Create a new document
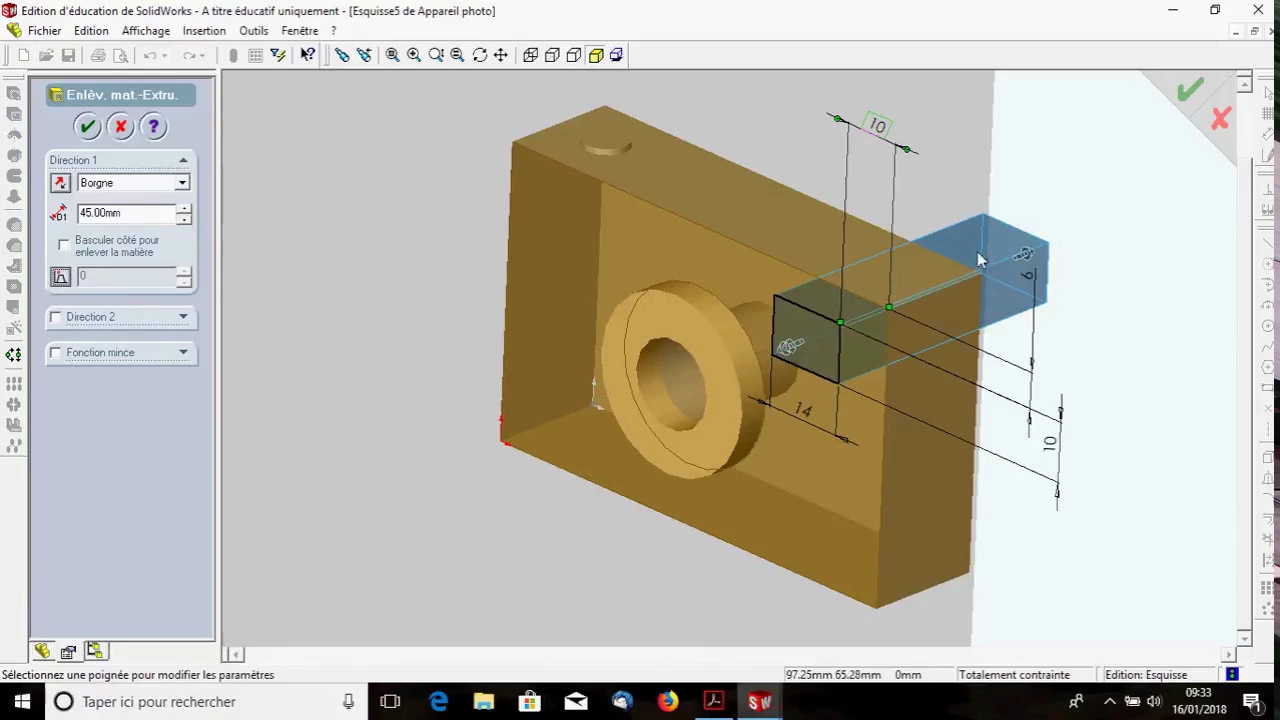Viewport: 1280px width, 720px height. coord(24,55)
